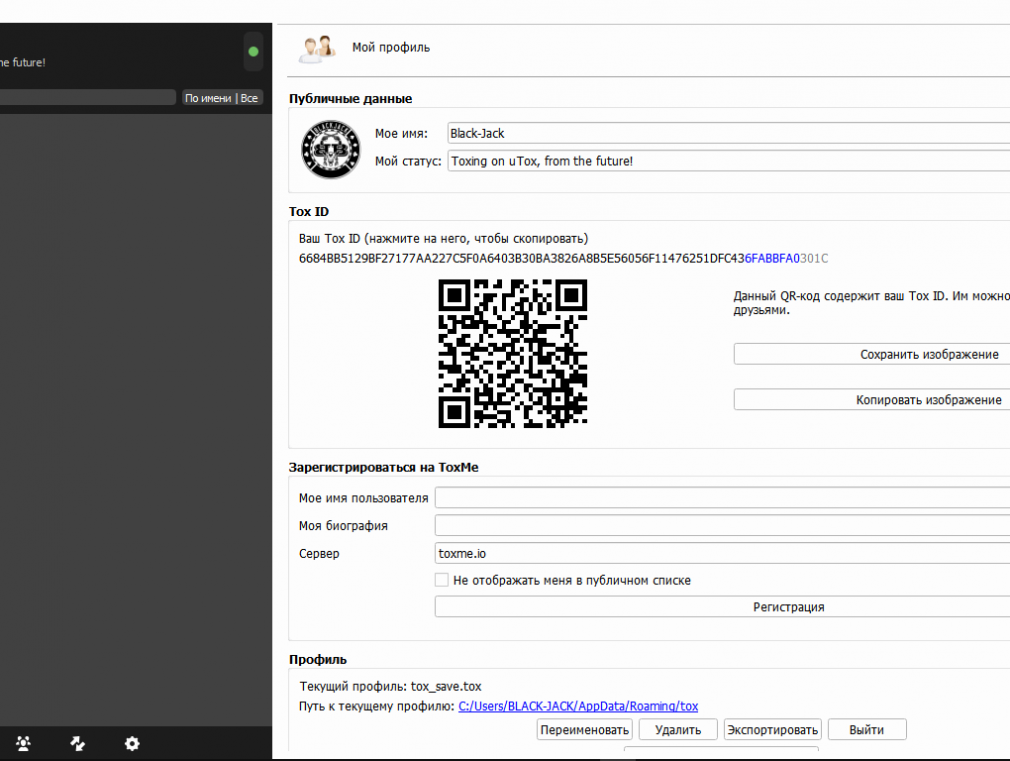Click the 'Публичные данные' section heading

pos(350,99)
